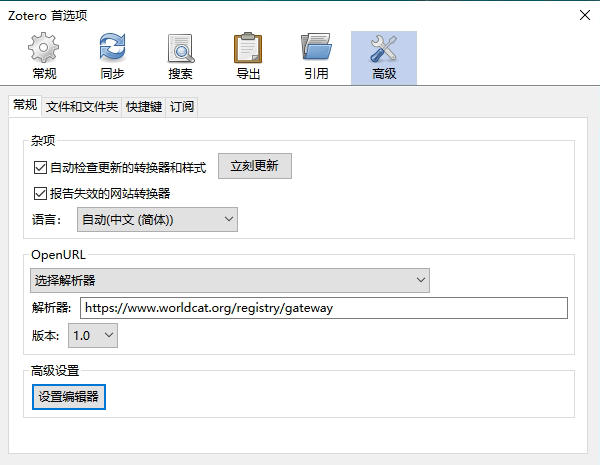
Task: Click the OpenURL group label
Action: [58, 255]
